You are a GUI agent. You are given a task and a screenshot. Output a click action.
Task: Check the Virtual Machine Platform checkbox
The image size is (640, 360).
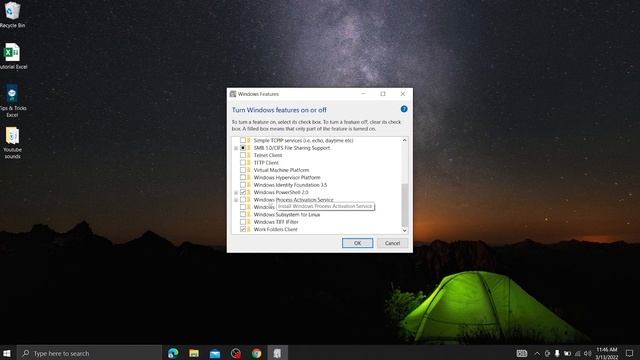(243, 170)
